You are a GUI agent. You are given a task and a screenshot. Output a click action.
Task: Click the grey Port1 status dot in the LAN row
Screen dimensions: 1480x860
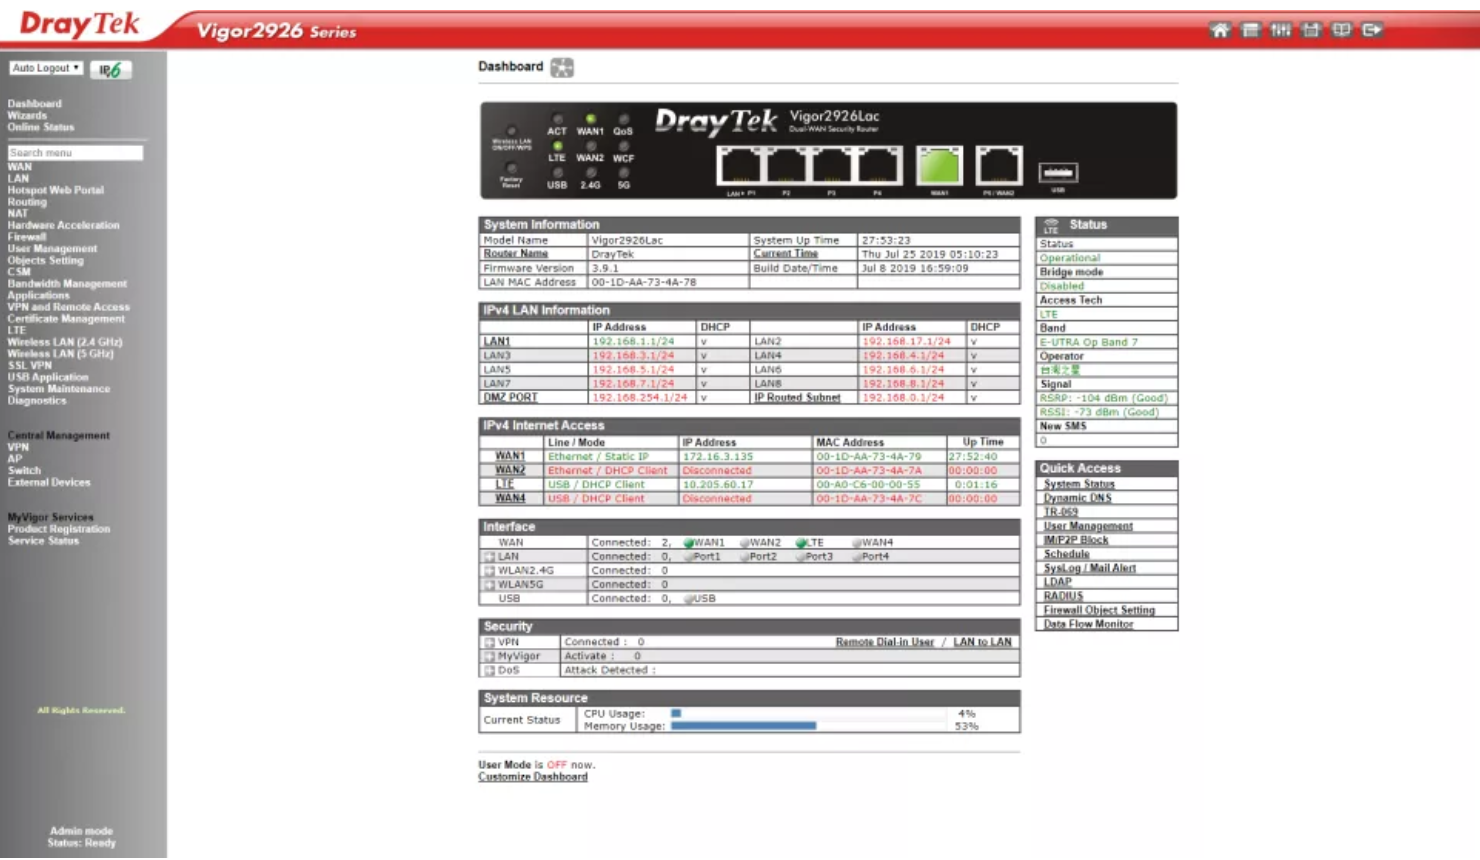(689, 557)
